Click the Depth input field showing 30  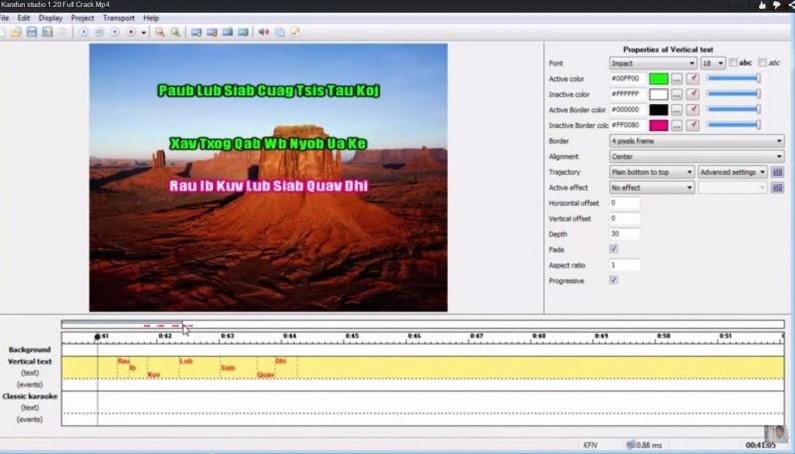pyautogui.click(x=624, y=234)
